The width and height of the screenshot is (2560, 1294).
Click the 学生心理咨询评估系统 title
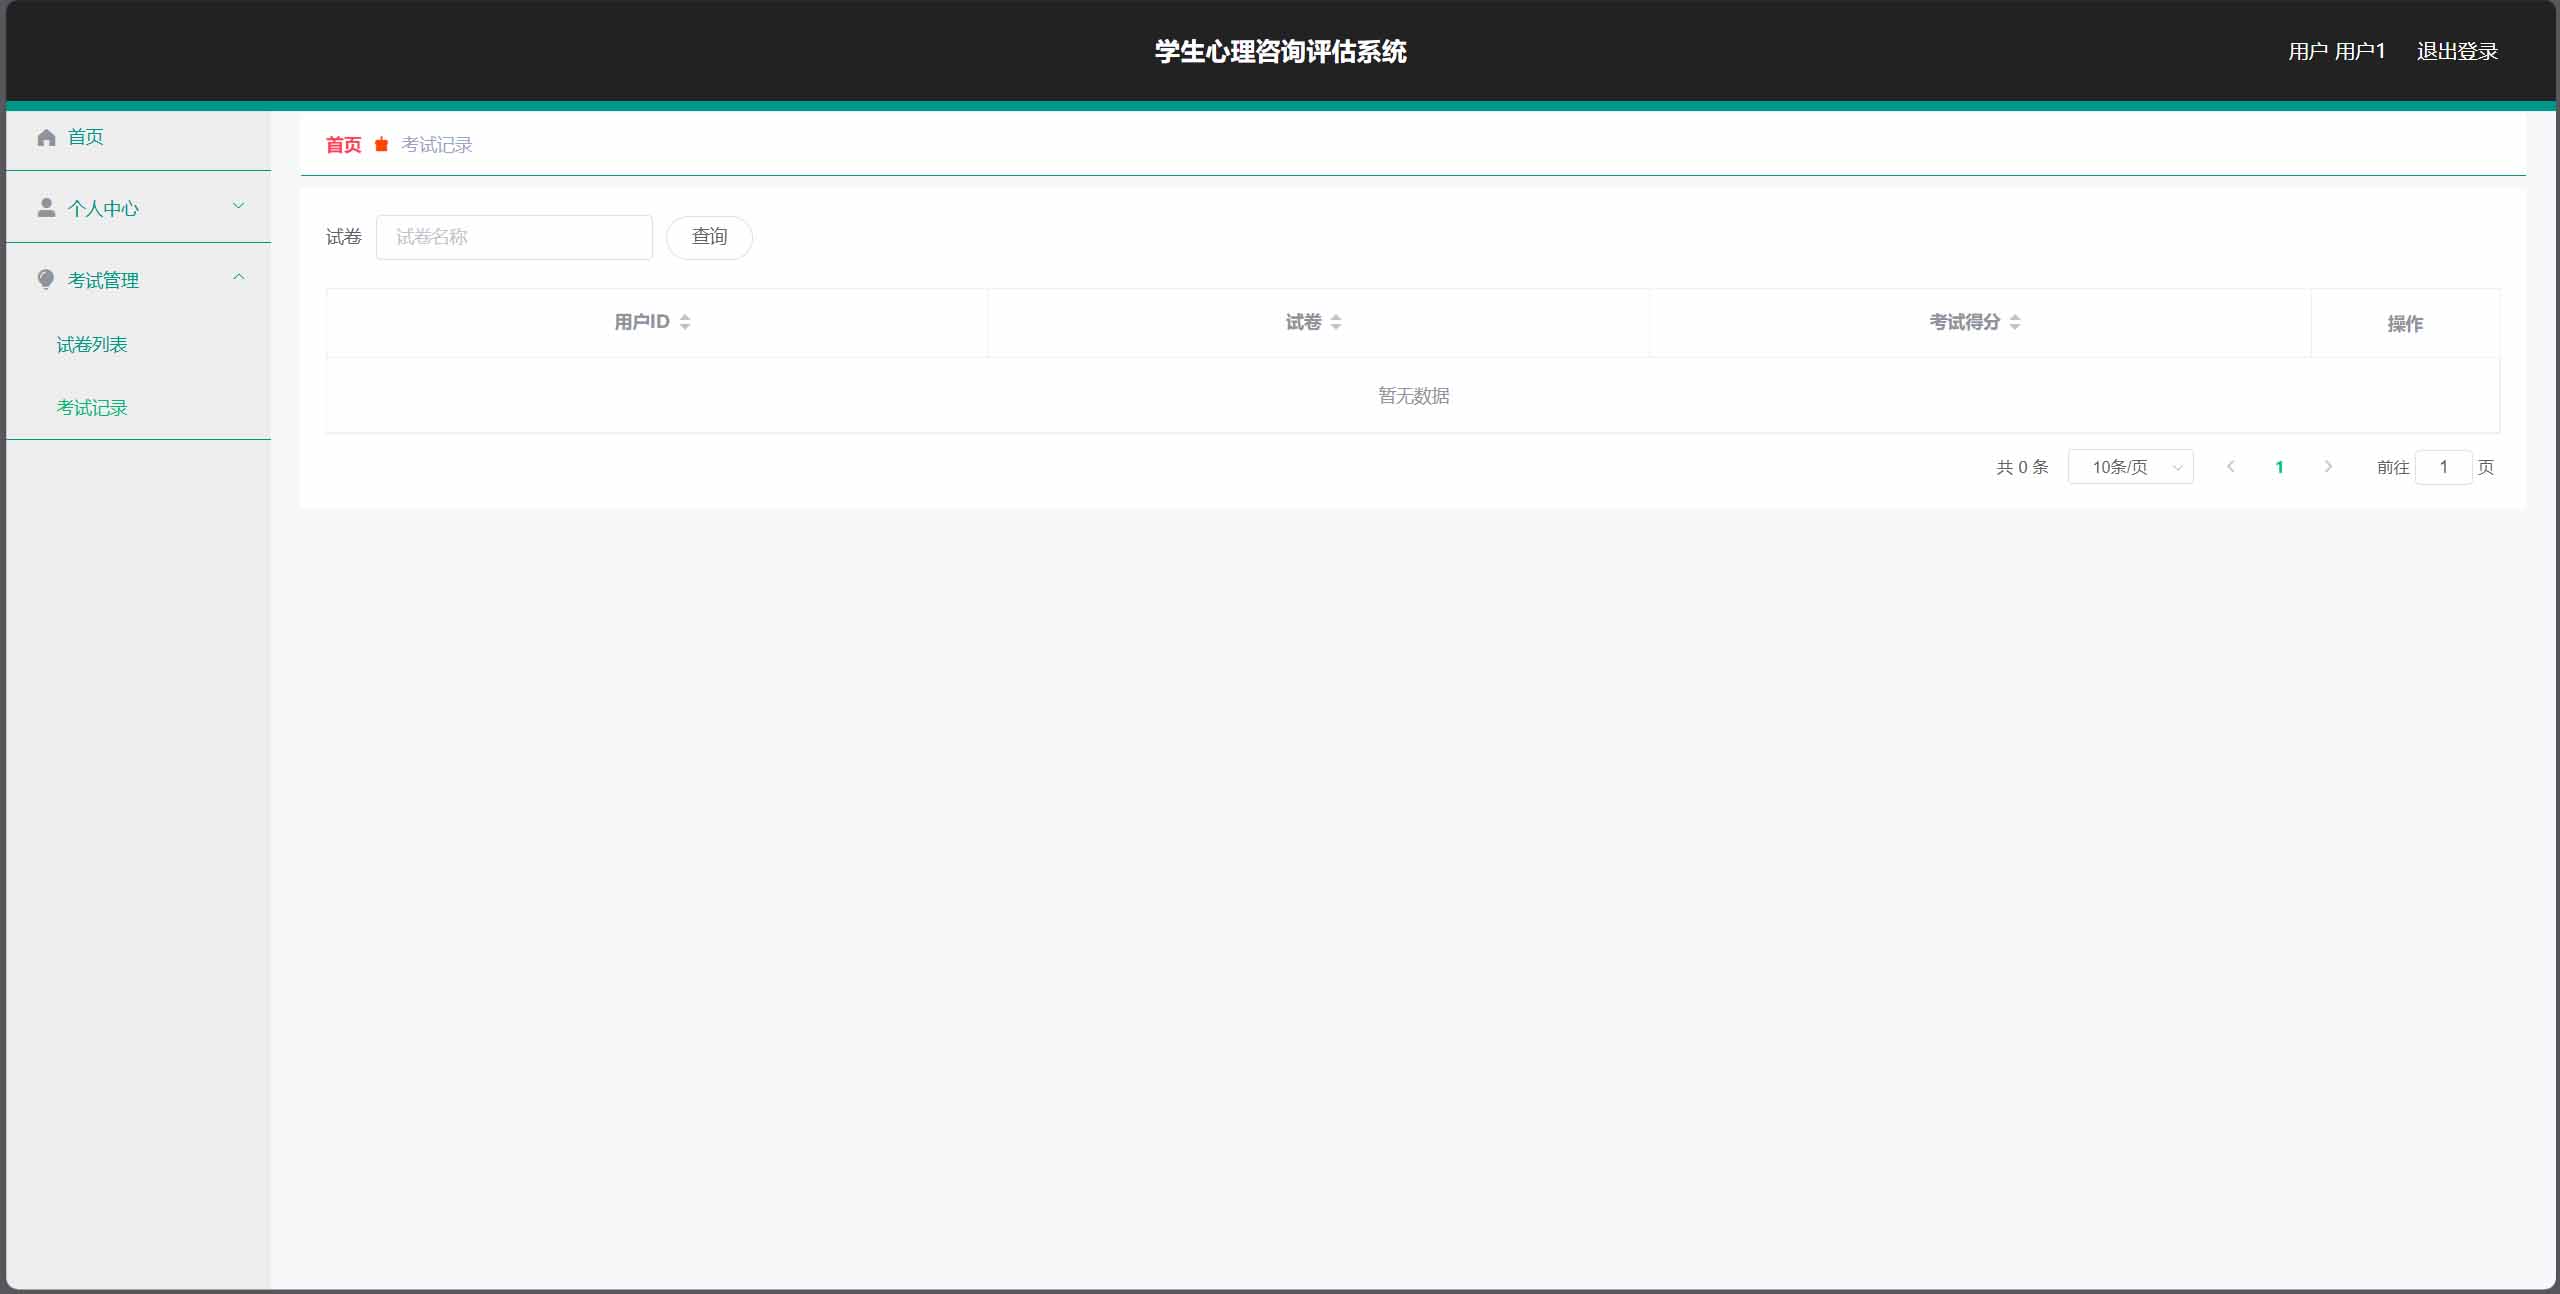[1280, 52]
